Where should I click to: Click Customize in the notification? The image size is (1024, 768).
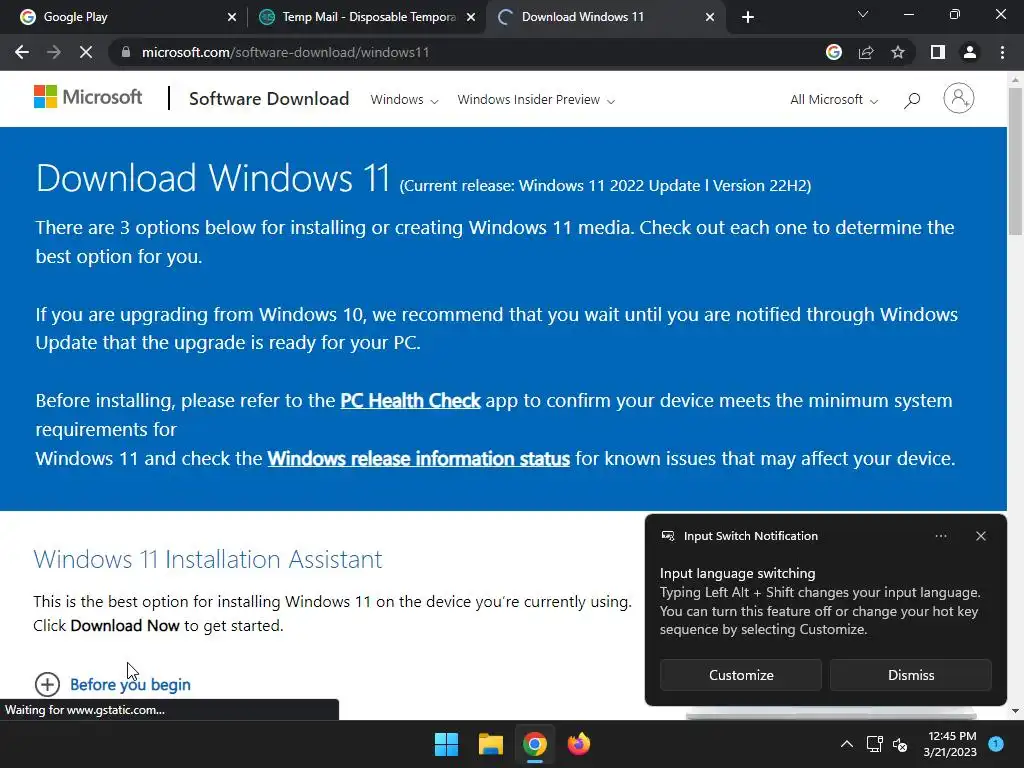tap(741, 675)
